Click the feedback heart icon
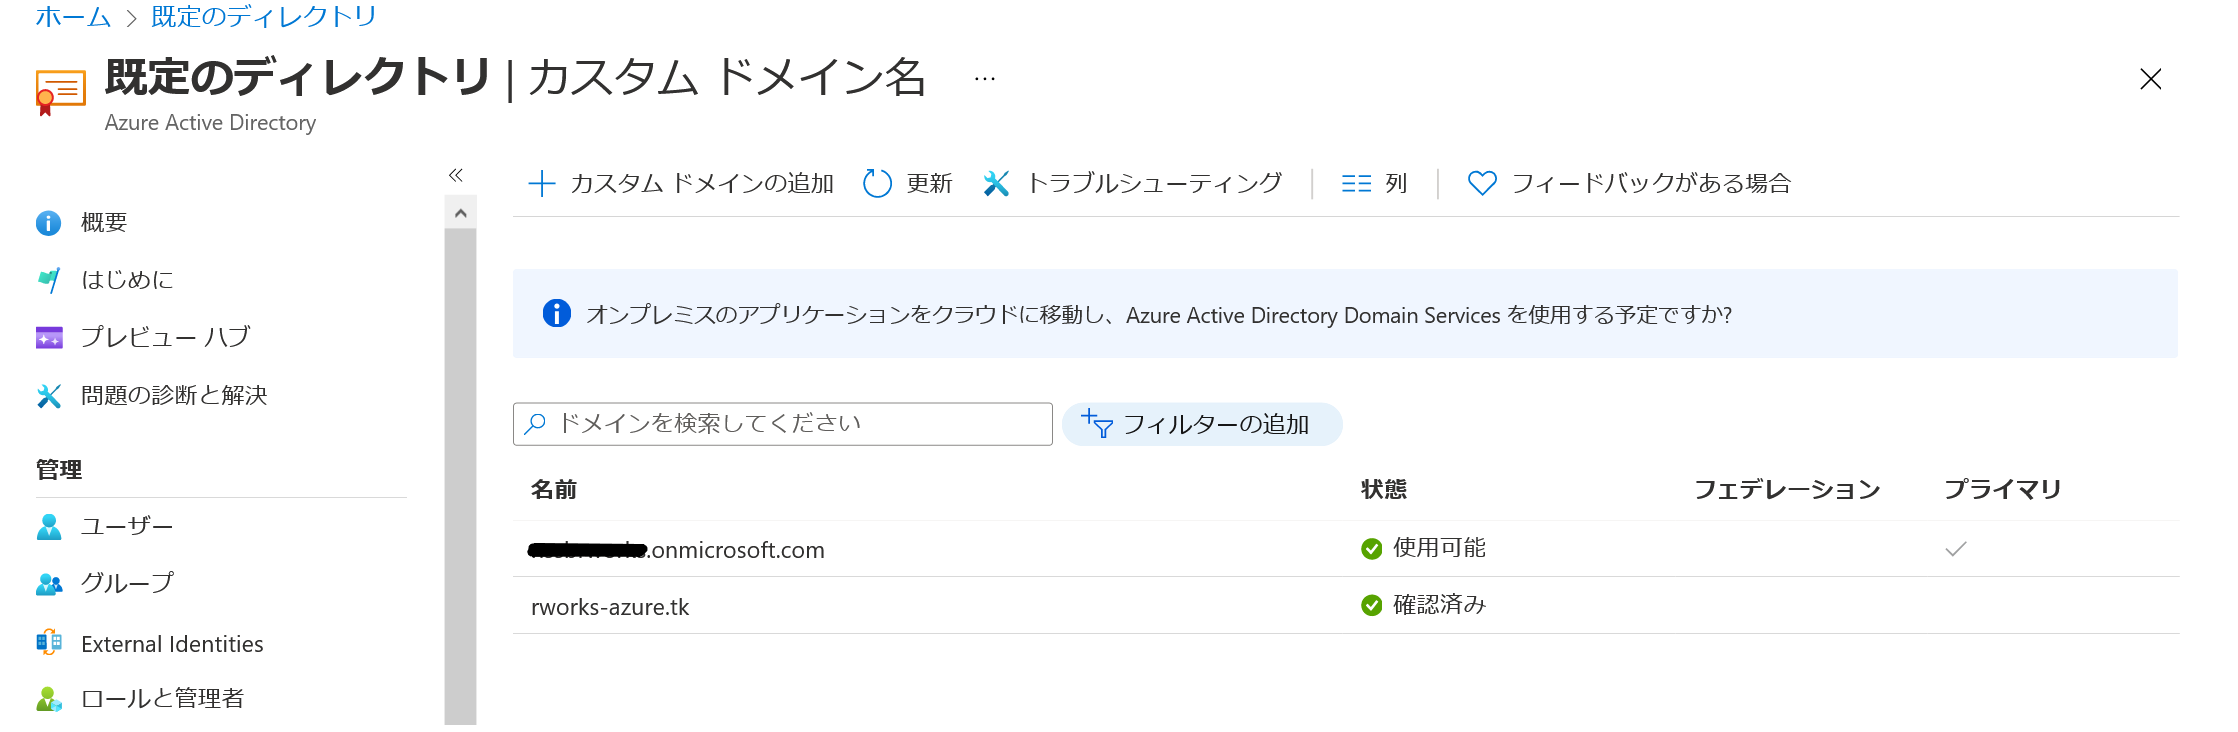The image size is (2238, 732). point(1482,183)
